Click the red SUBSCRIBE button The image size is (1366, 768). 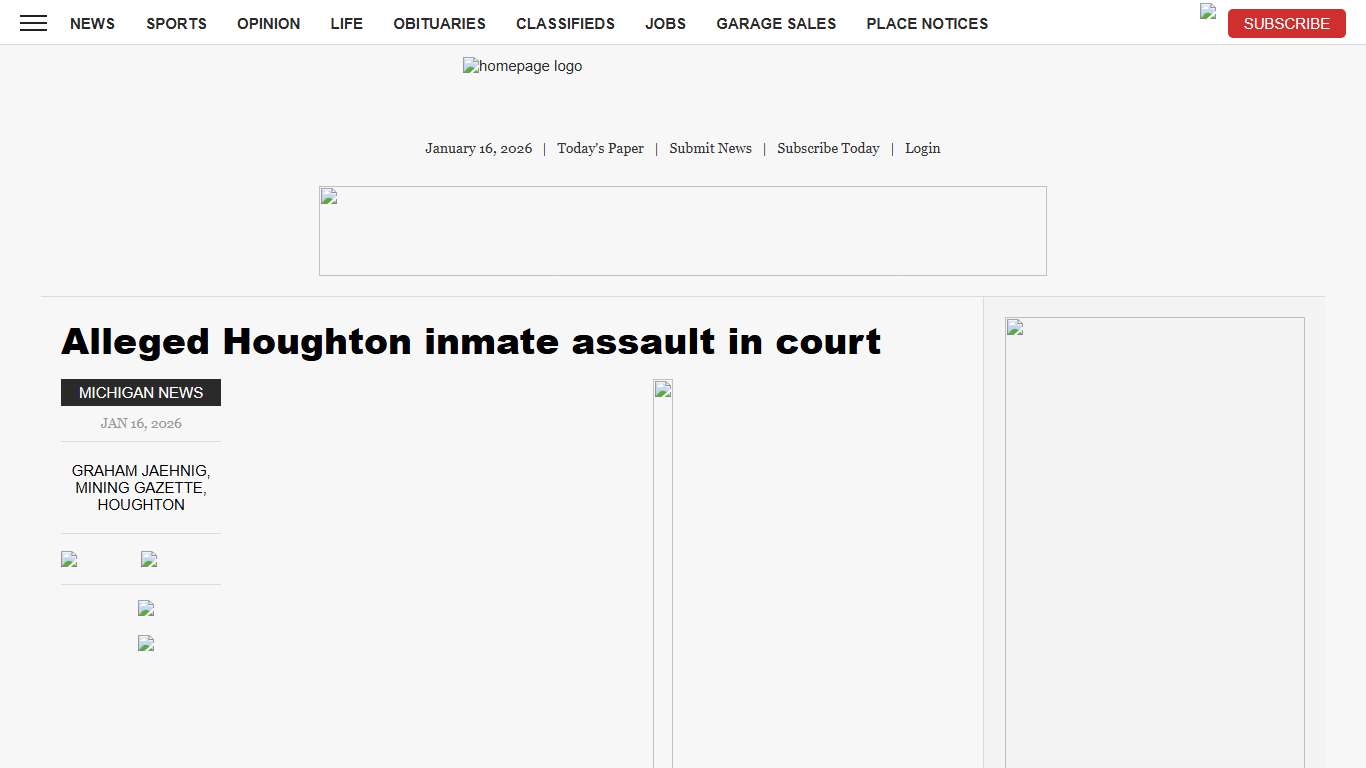pos(1286,23)
